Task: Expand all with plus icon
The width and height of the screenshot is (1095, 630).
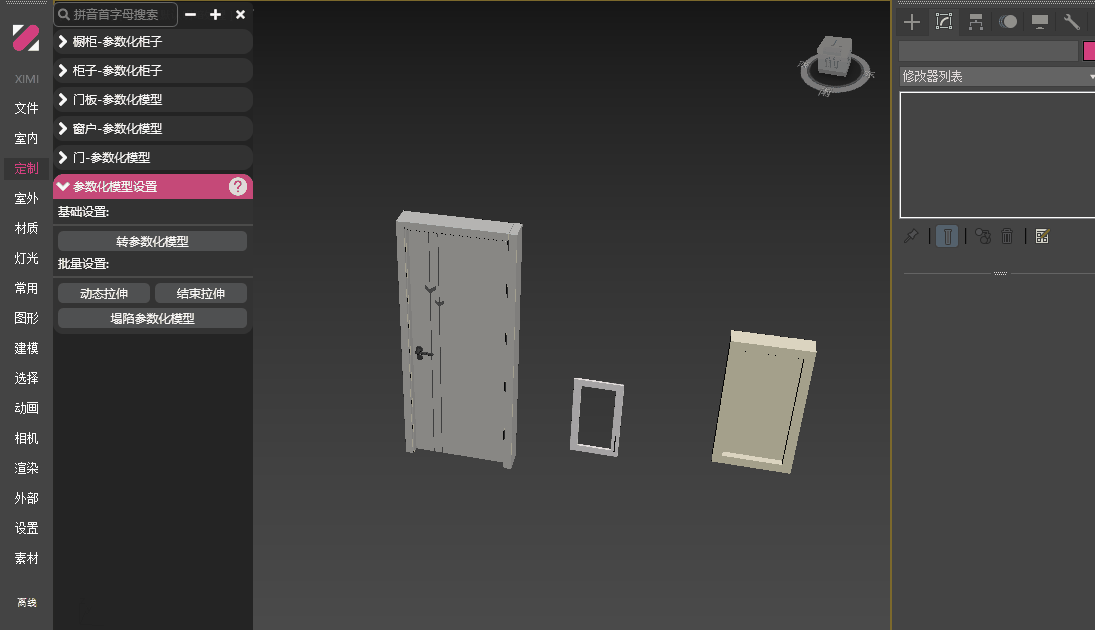Action: click(x=215, y=14)
